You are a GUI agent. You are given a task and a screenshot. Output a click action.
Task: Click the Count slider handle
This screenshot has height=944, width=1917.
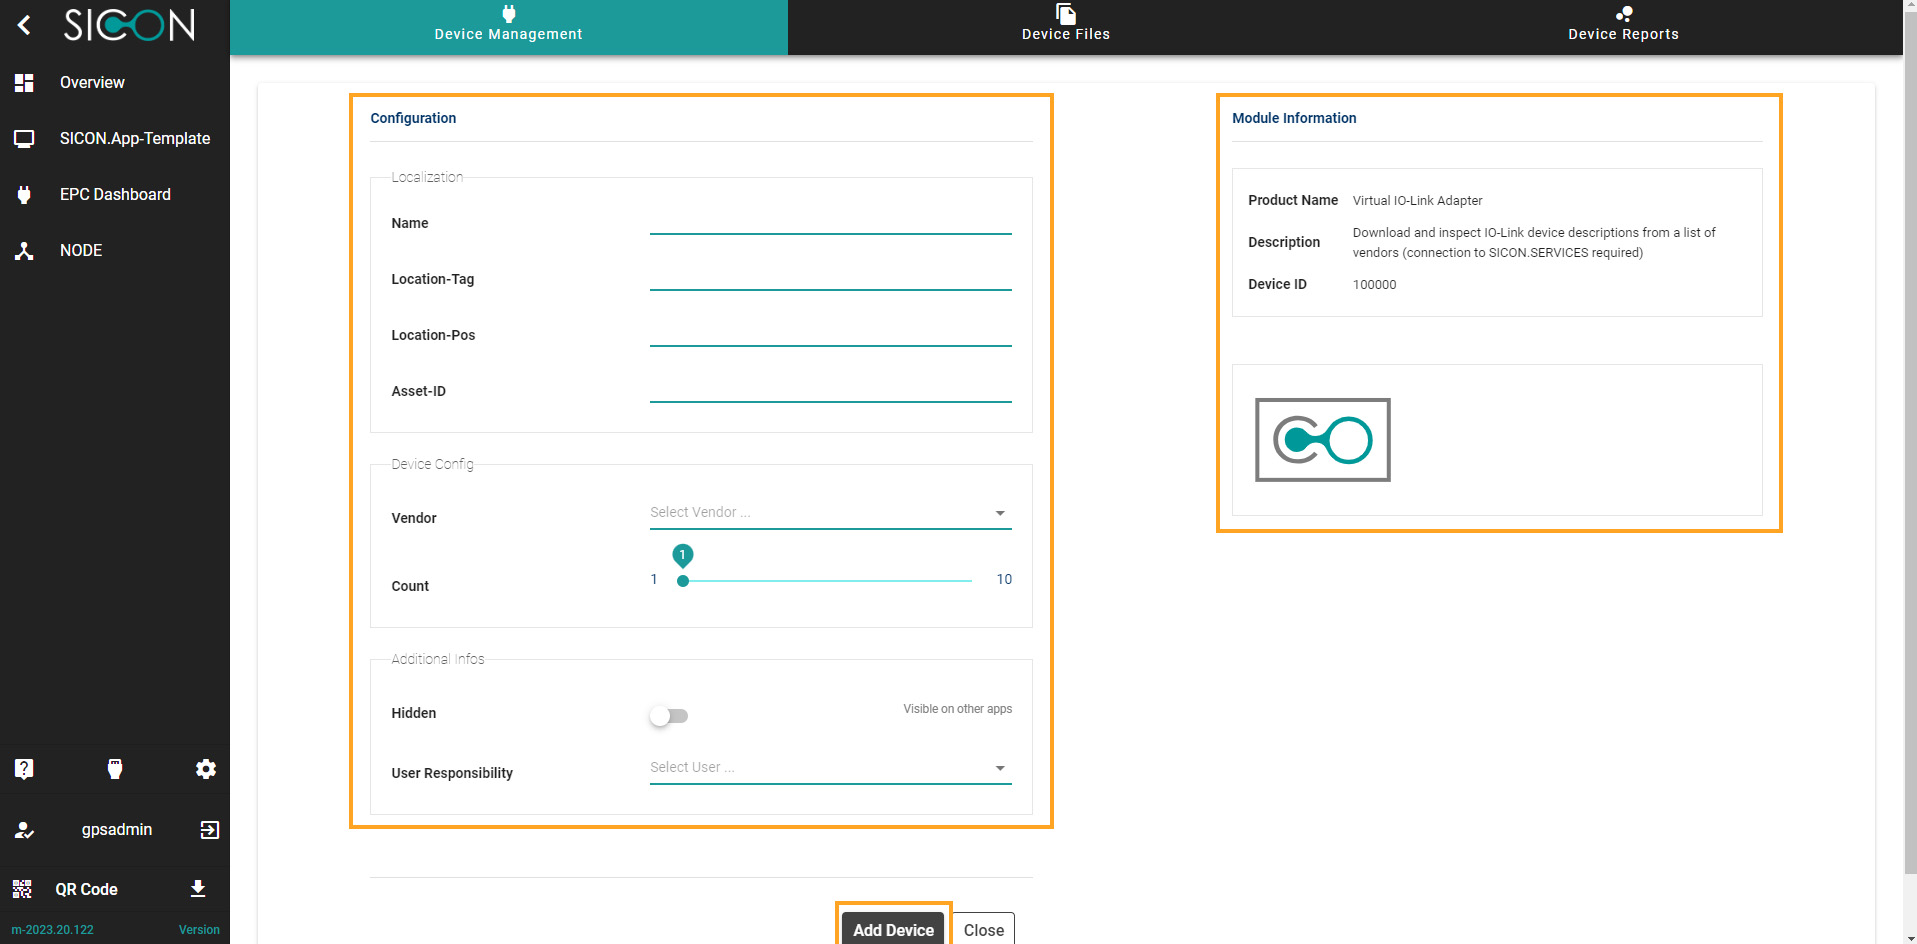pyautogui.click(x=683, y=581)
